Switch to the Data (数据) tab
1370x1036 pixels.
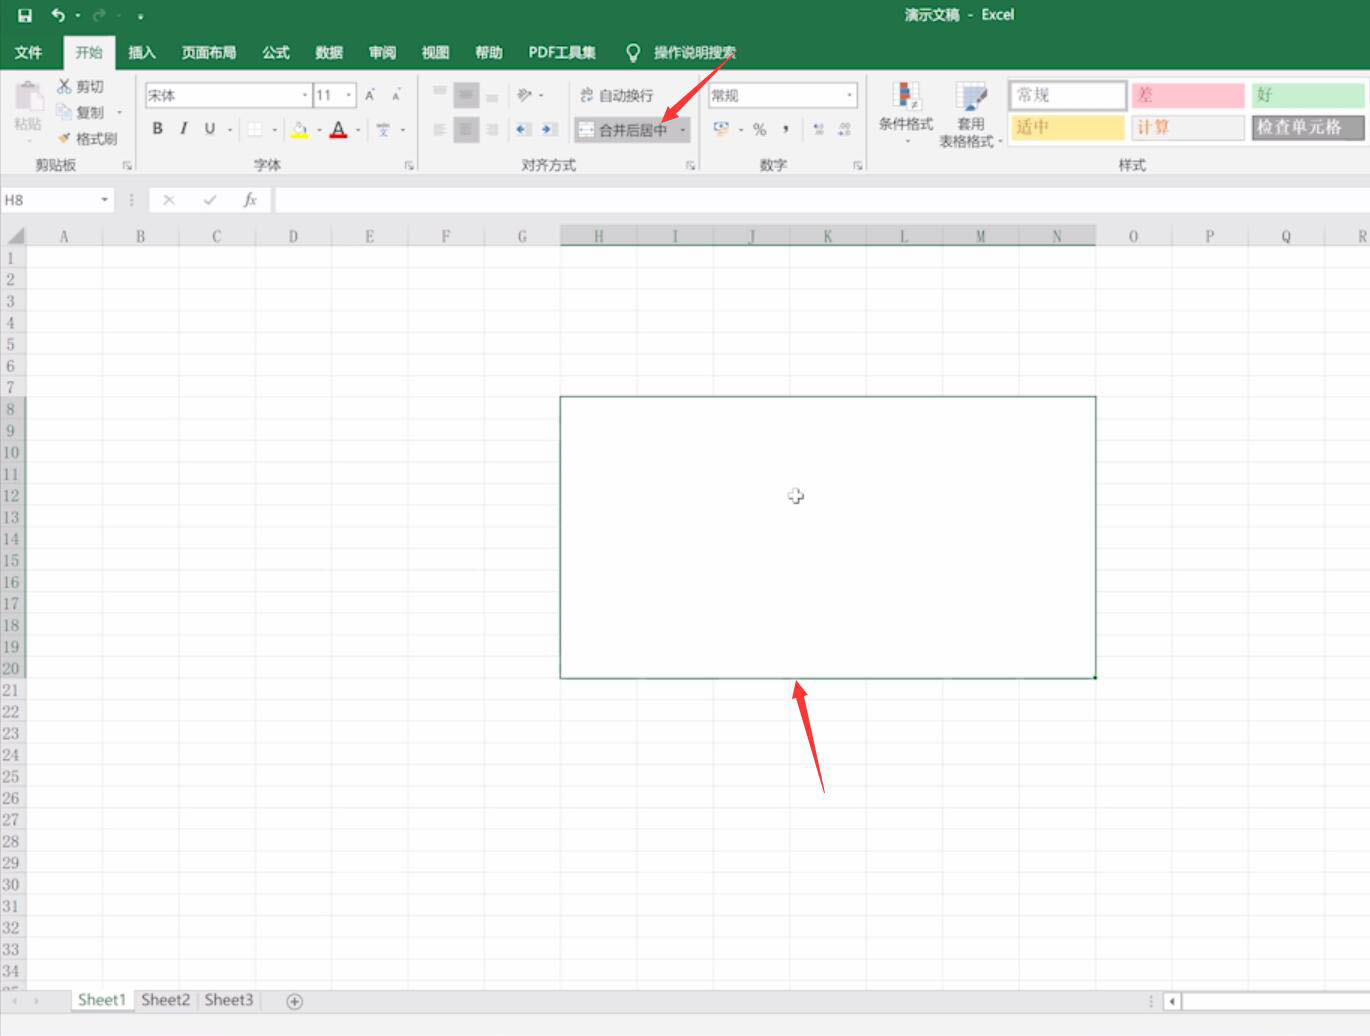click(x=329, y=52)
